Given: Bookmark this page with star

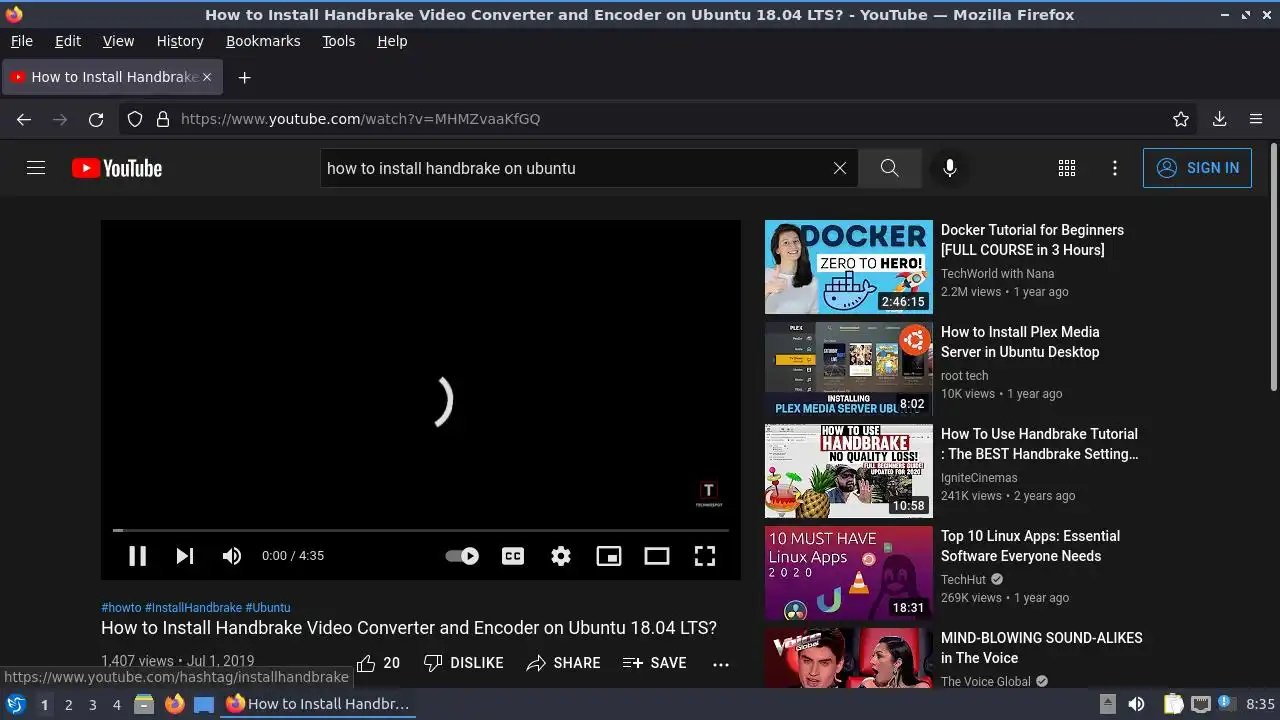Looking at the screenshot, I should (1181, 119).
